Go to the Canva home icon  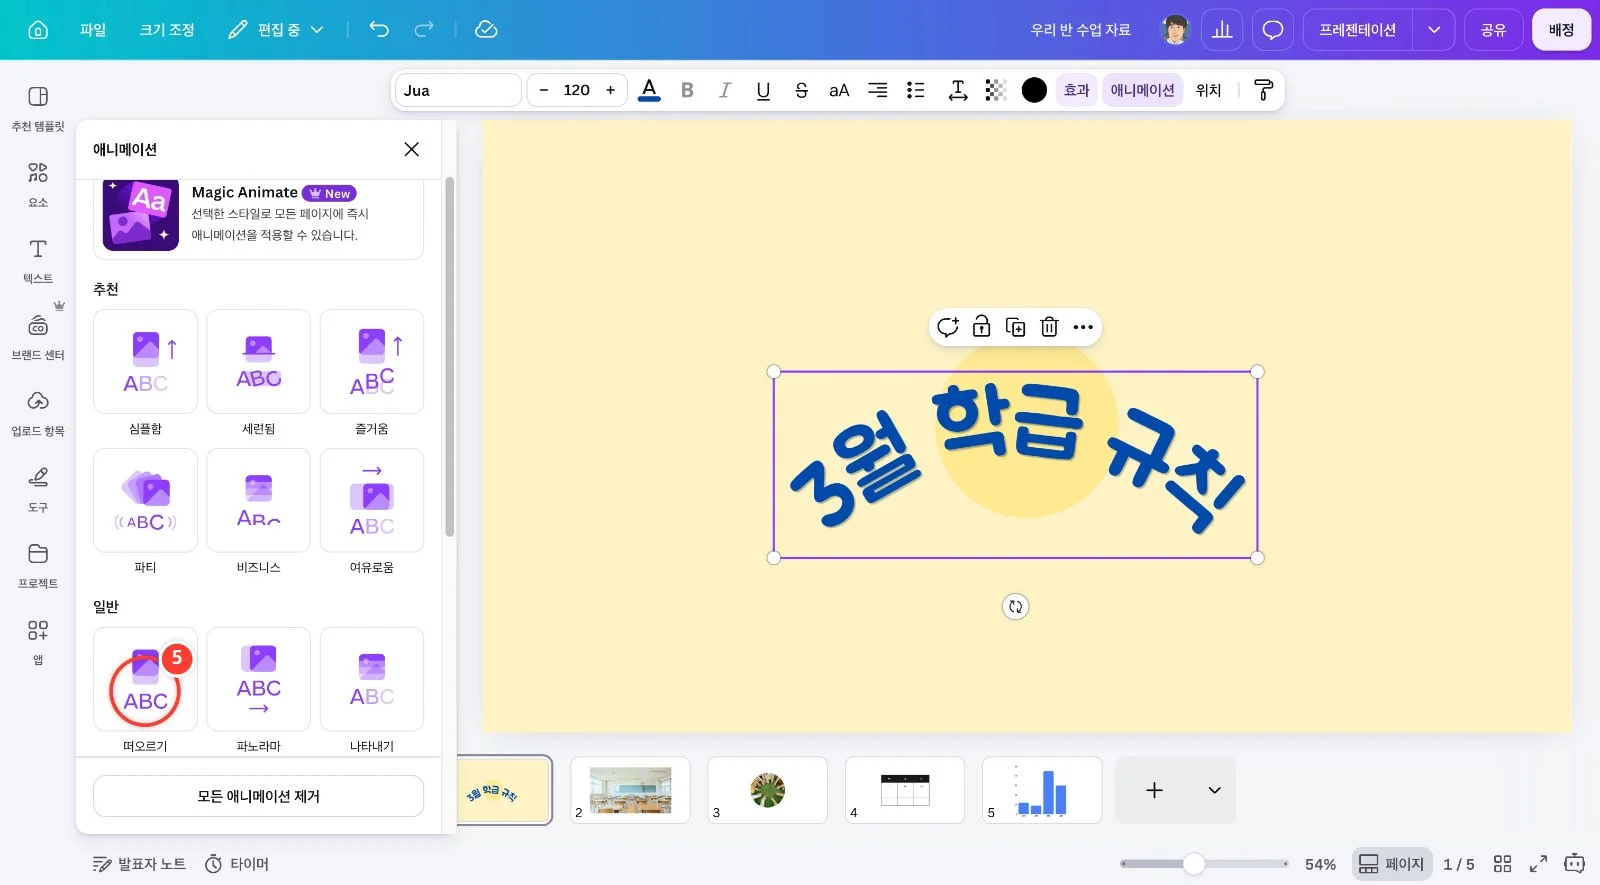click(38, 30)
